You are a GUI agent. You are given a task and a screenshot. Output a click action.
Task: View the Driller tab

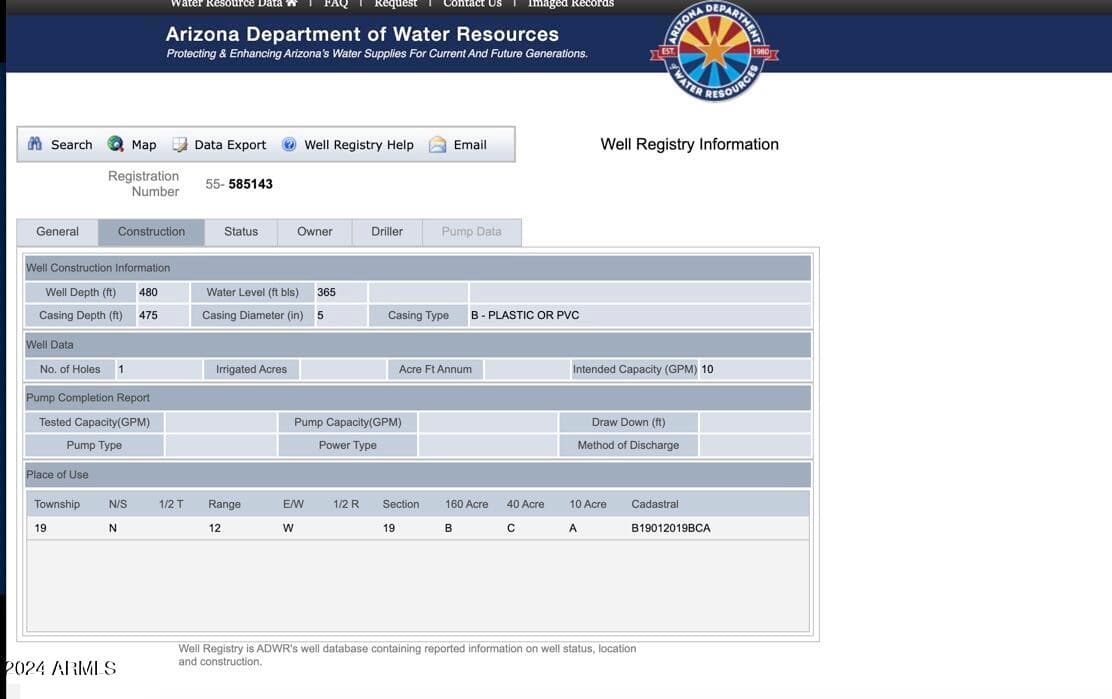click(x=387, y=232)
